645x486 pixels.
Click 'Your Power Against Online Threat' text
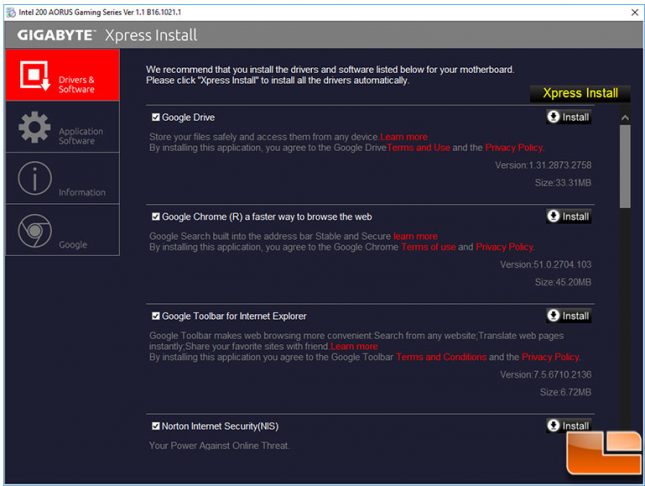(x=219, y=446)
